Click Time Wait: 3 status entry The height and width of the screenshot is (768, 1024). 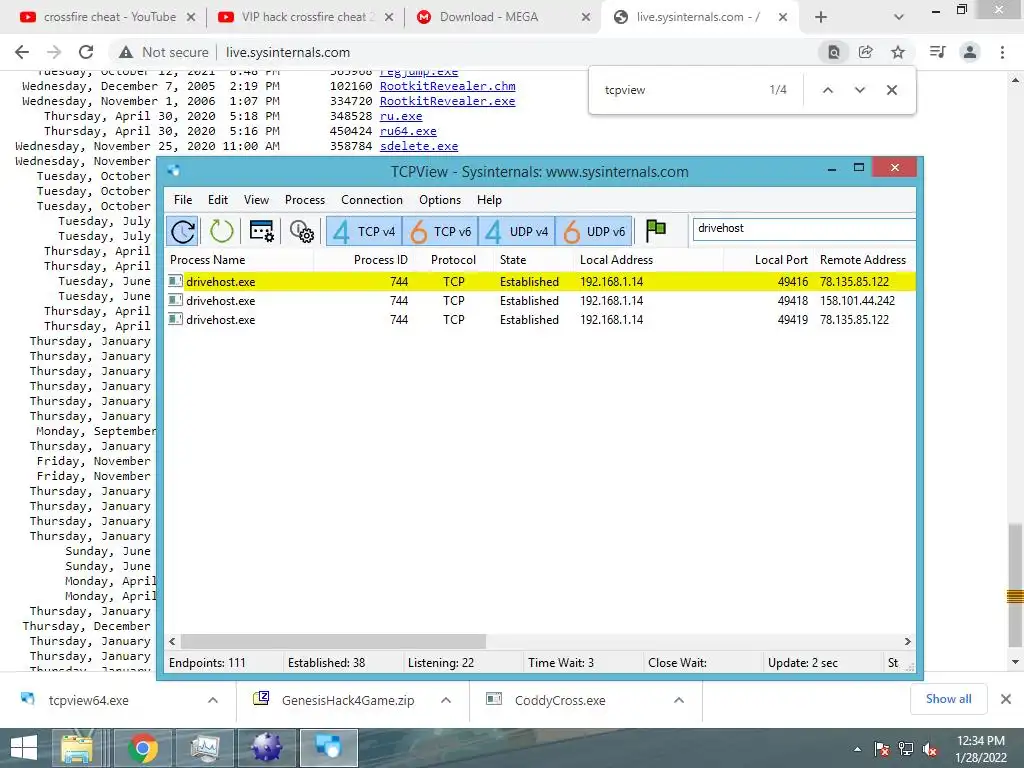[561, 663]
